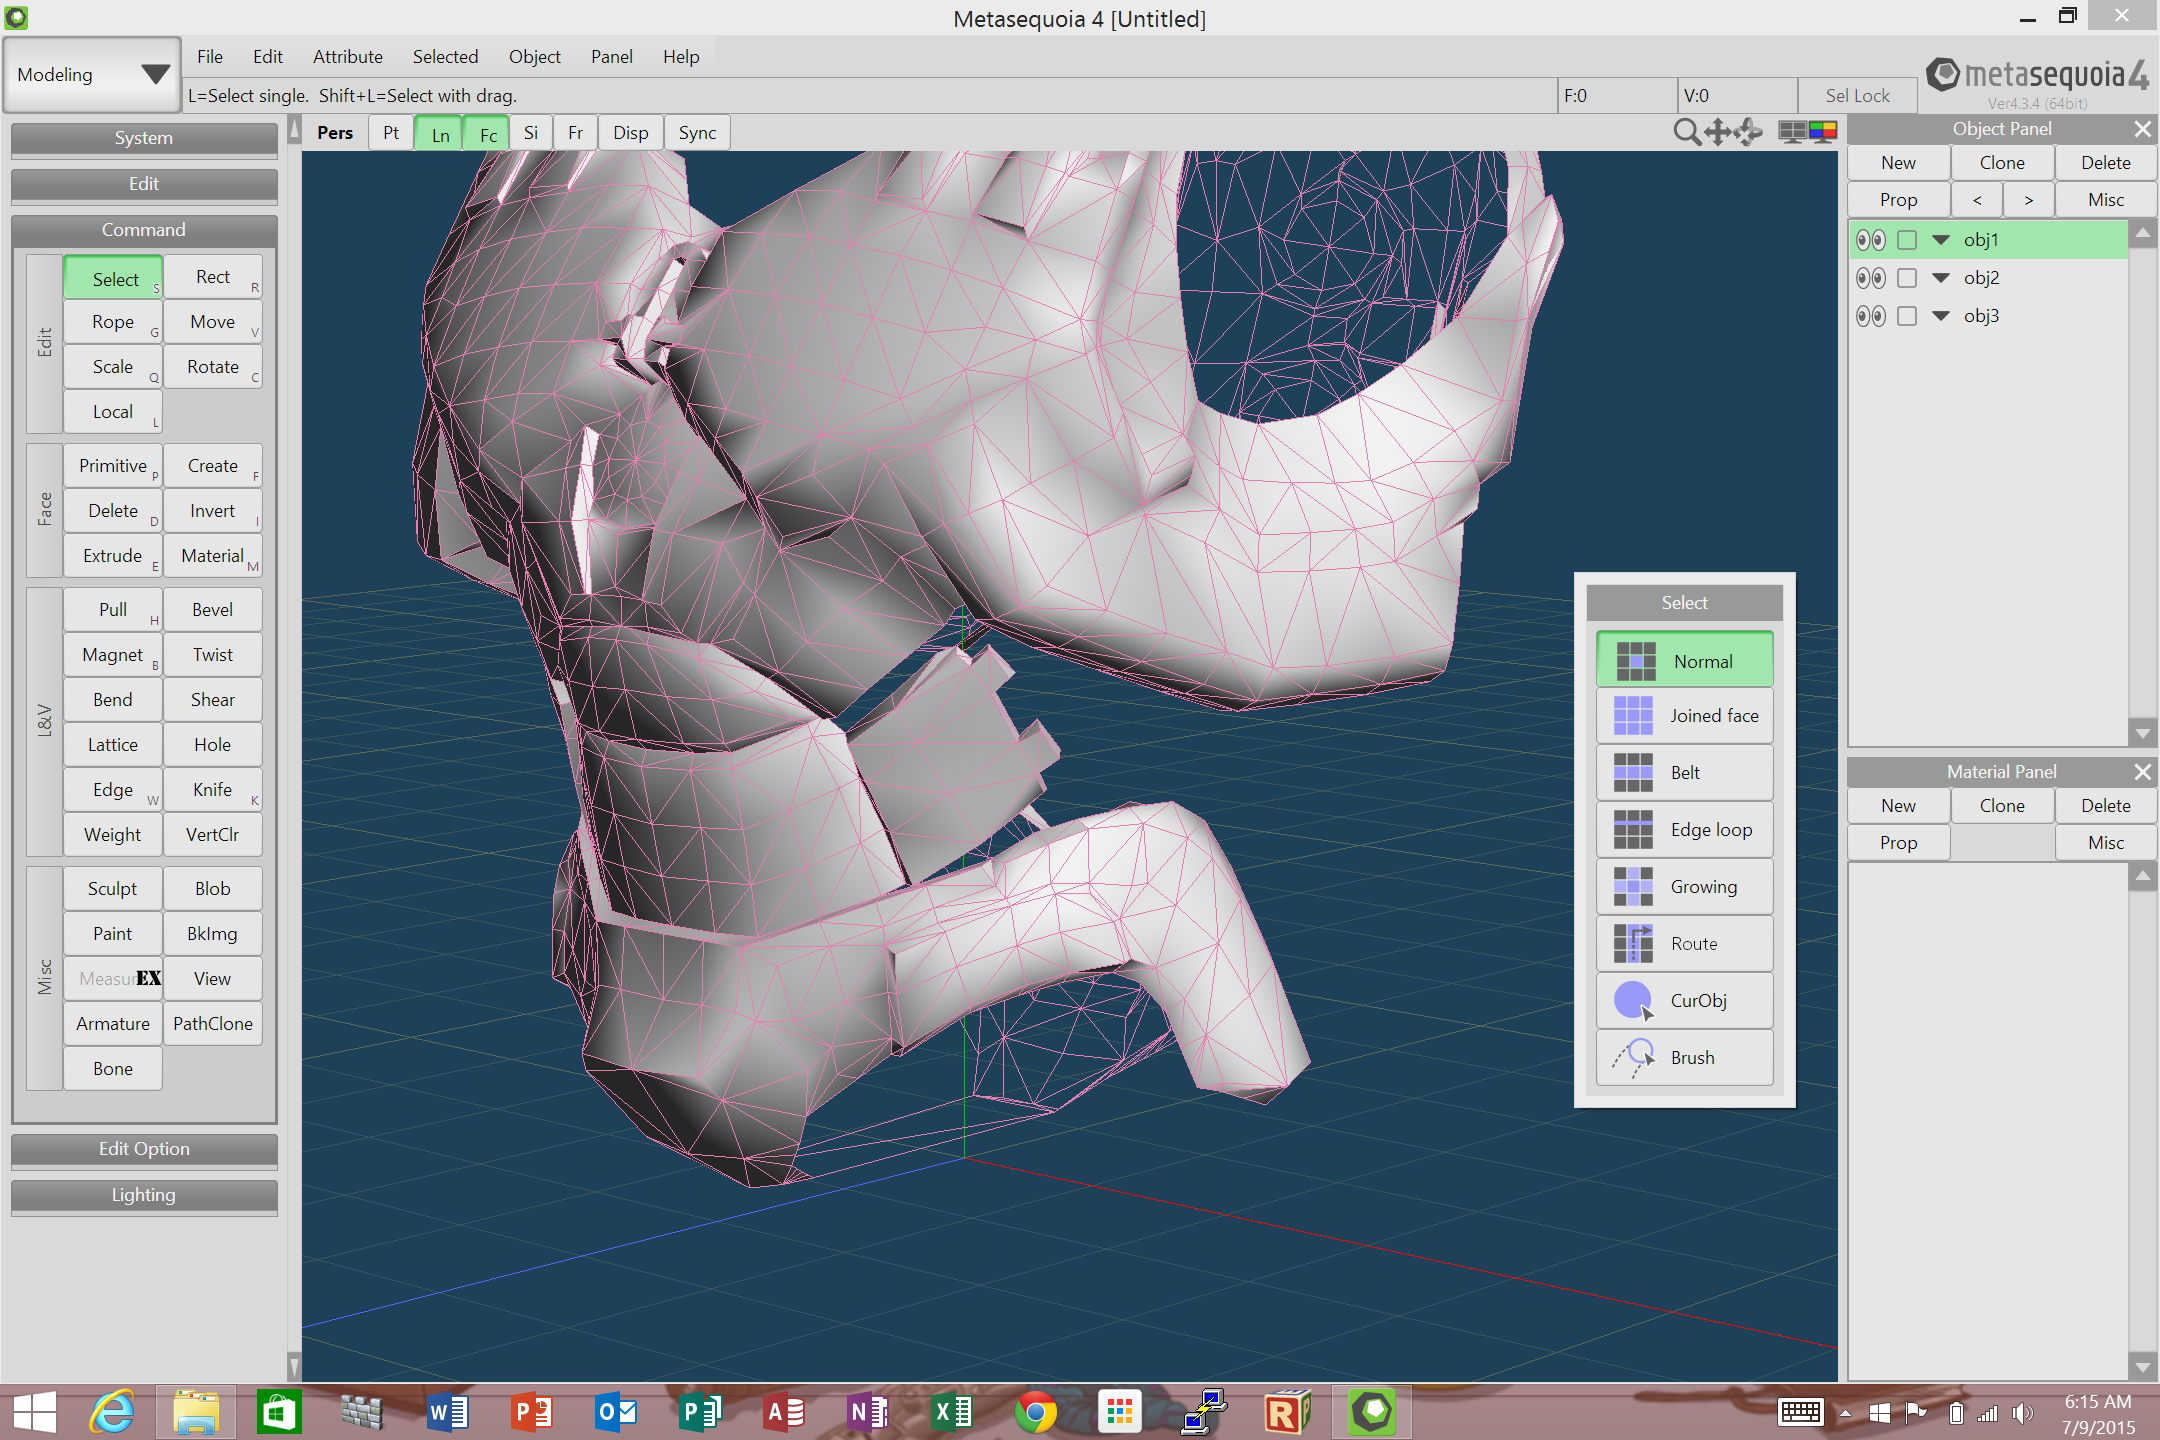Toggle visibility eye of obj2

1871,278
